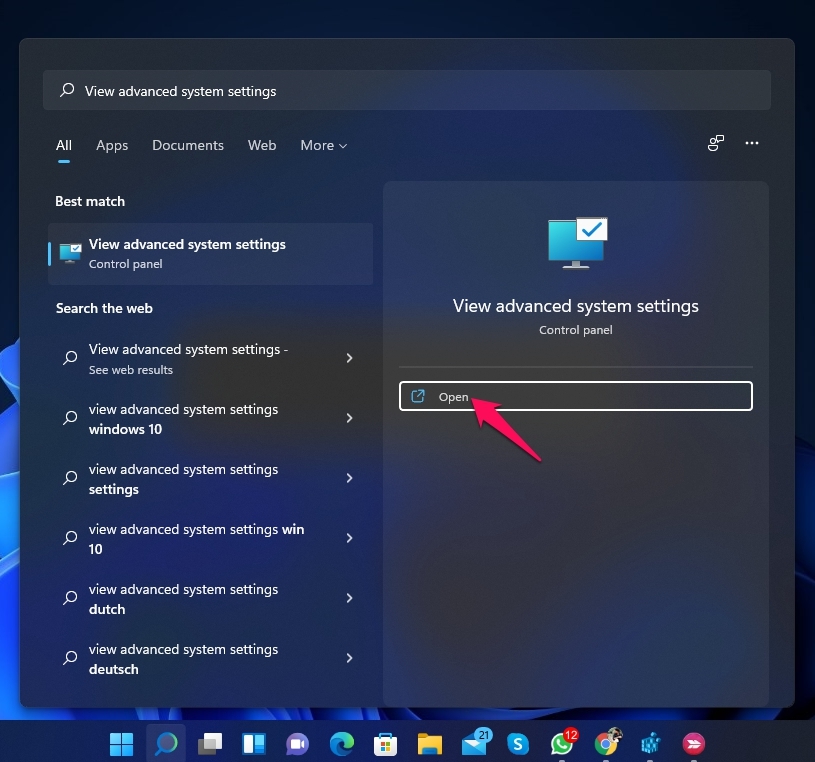Open the Widgets panel icon

coord(253,744)
